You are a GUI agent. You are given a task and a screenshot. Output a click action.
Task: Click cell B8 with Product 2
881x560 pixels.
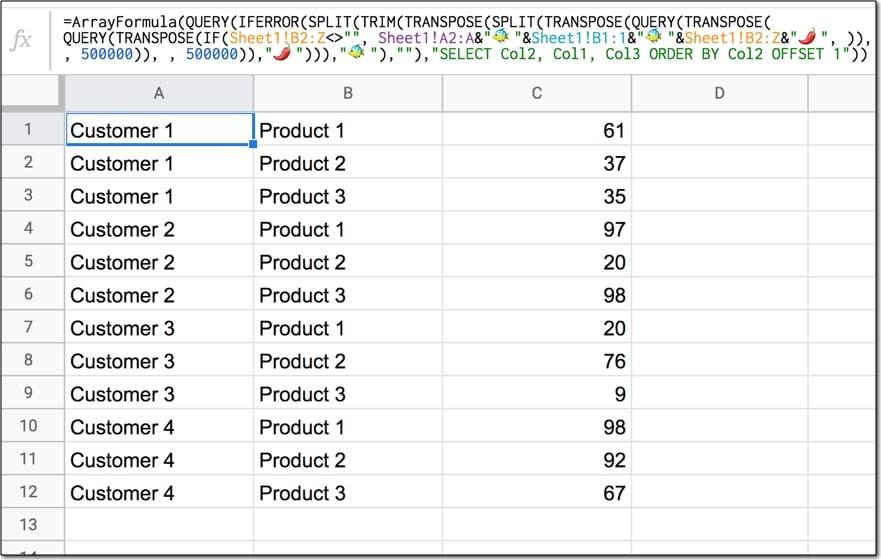click(x=348, y=360)
